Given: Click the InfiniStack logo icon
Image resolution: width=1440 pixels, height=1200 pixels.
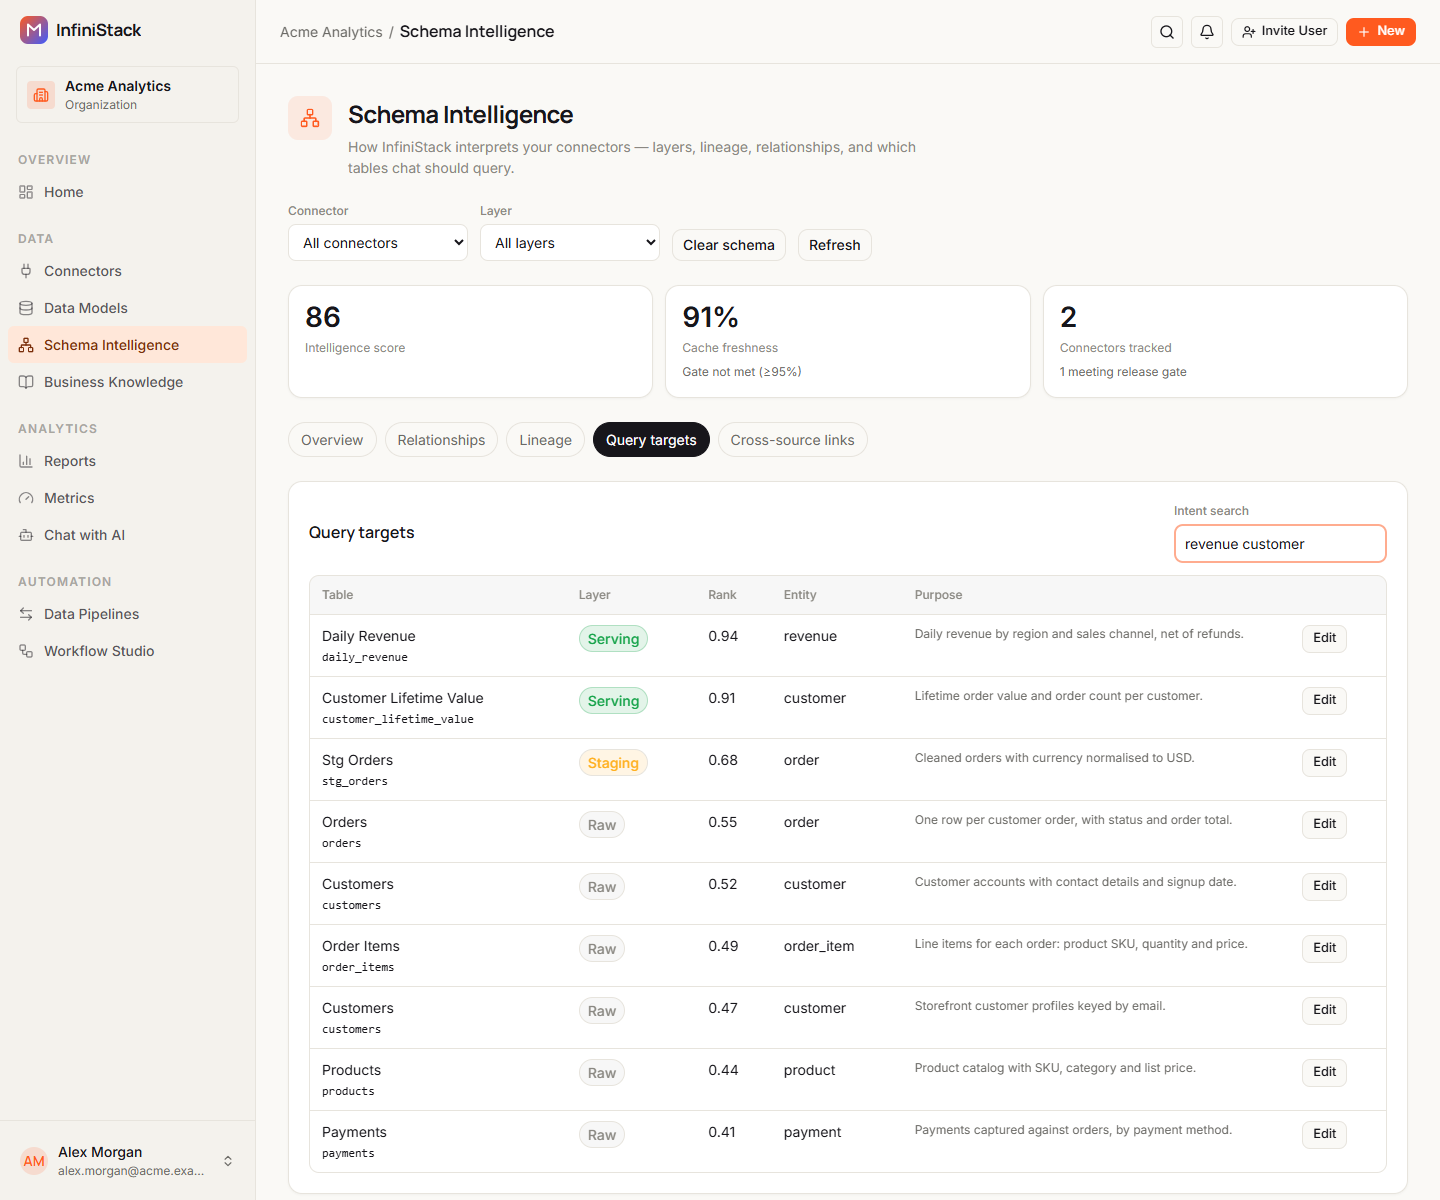Looking at the screenshot, I should click(x=34, y=30).
